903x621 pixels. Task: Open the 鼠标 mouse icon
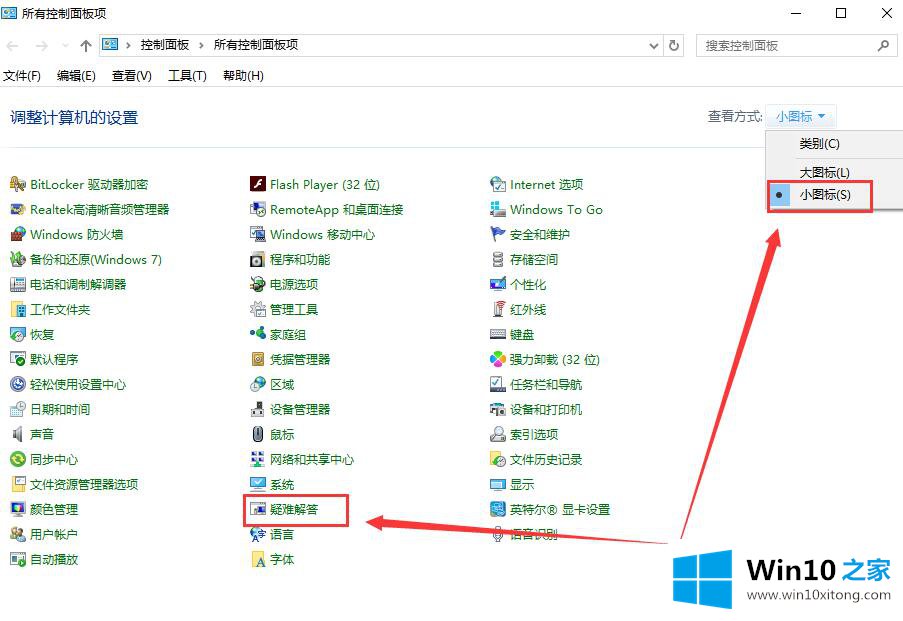tap(257, 434)
